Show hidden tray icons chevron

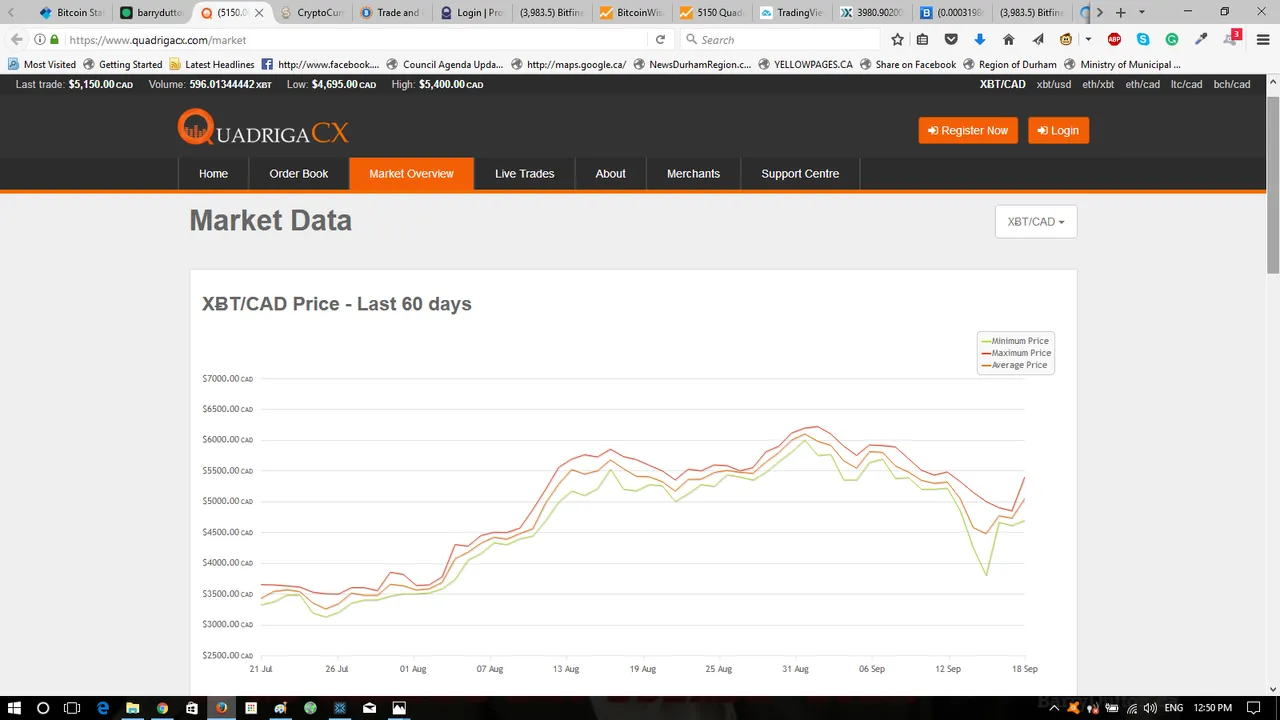1053,708
